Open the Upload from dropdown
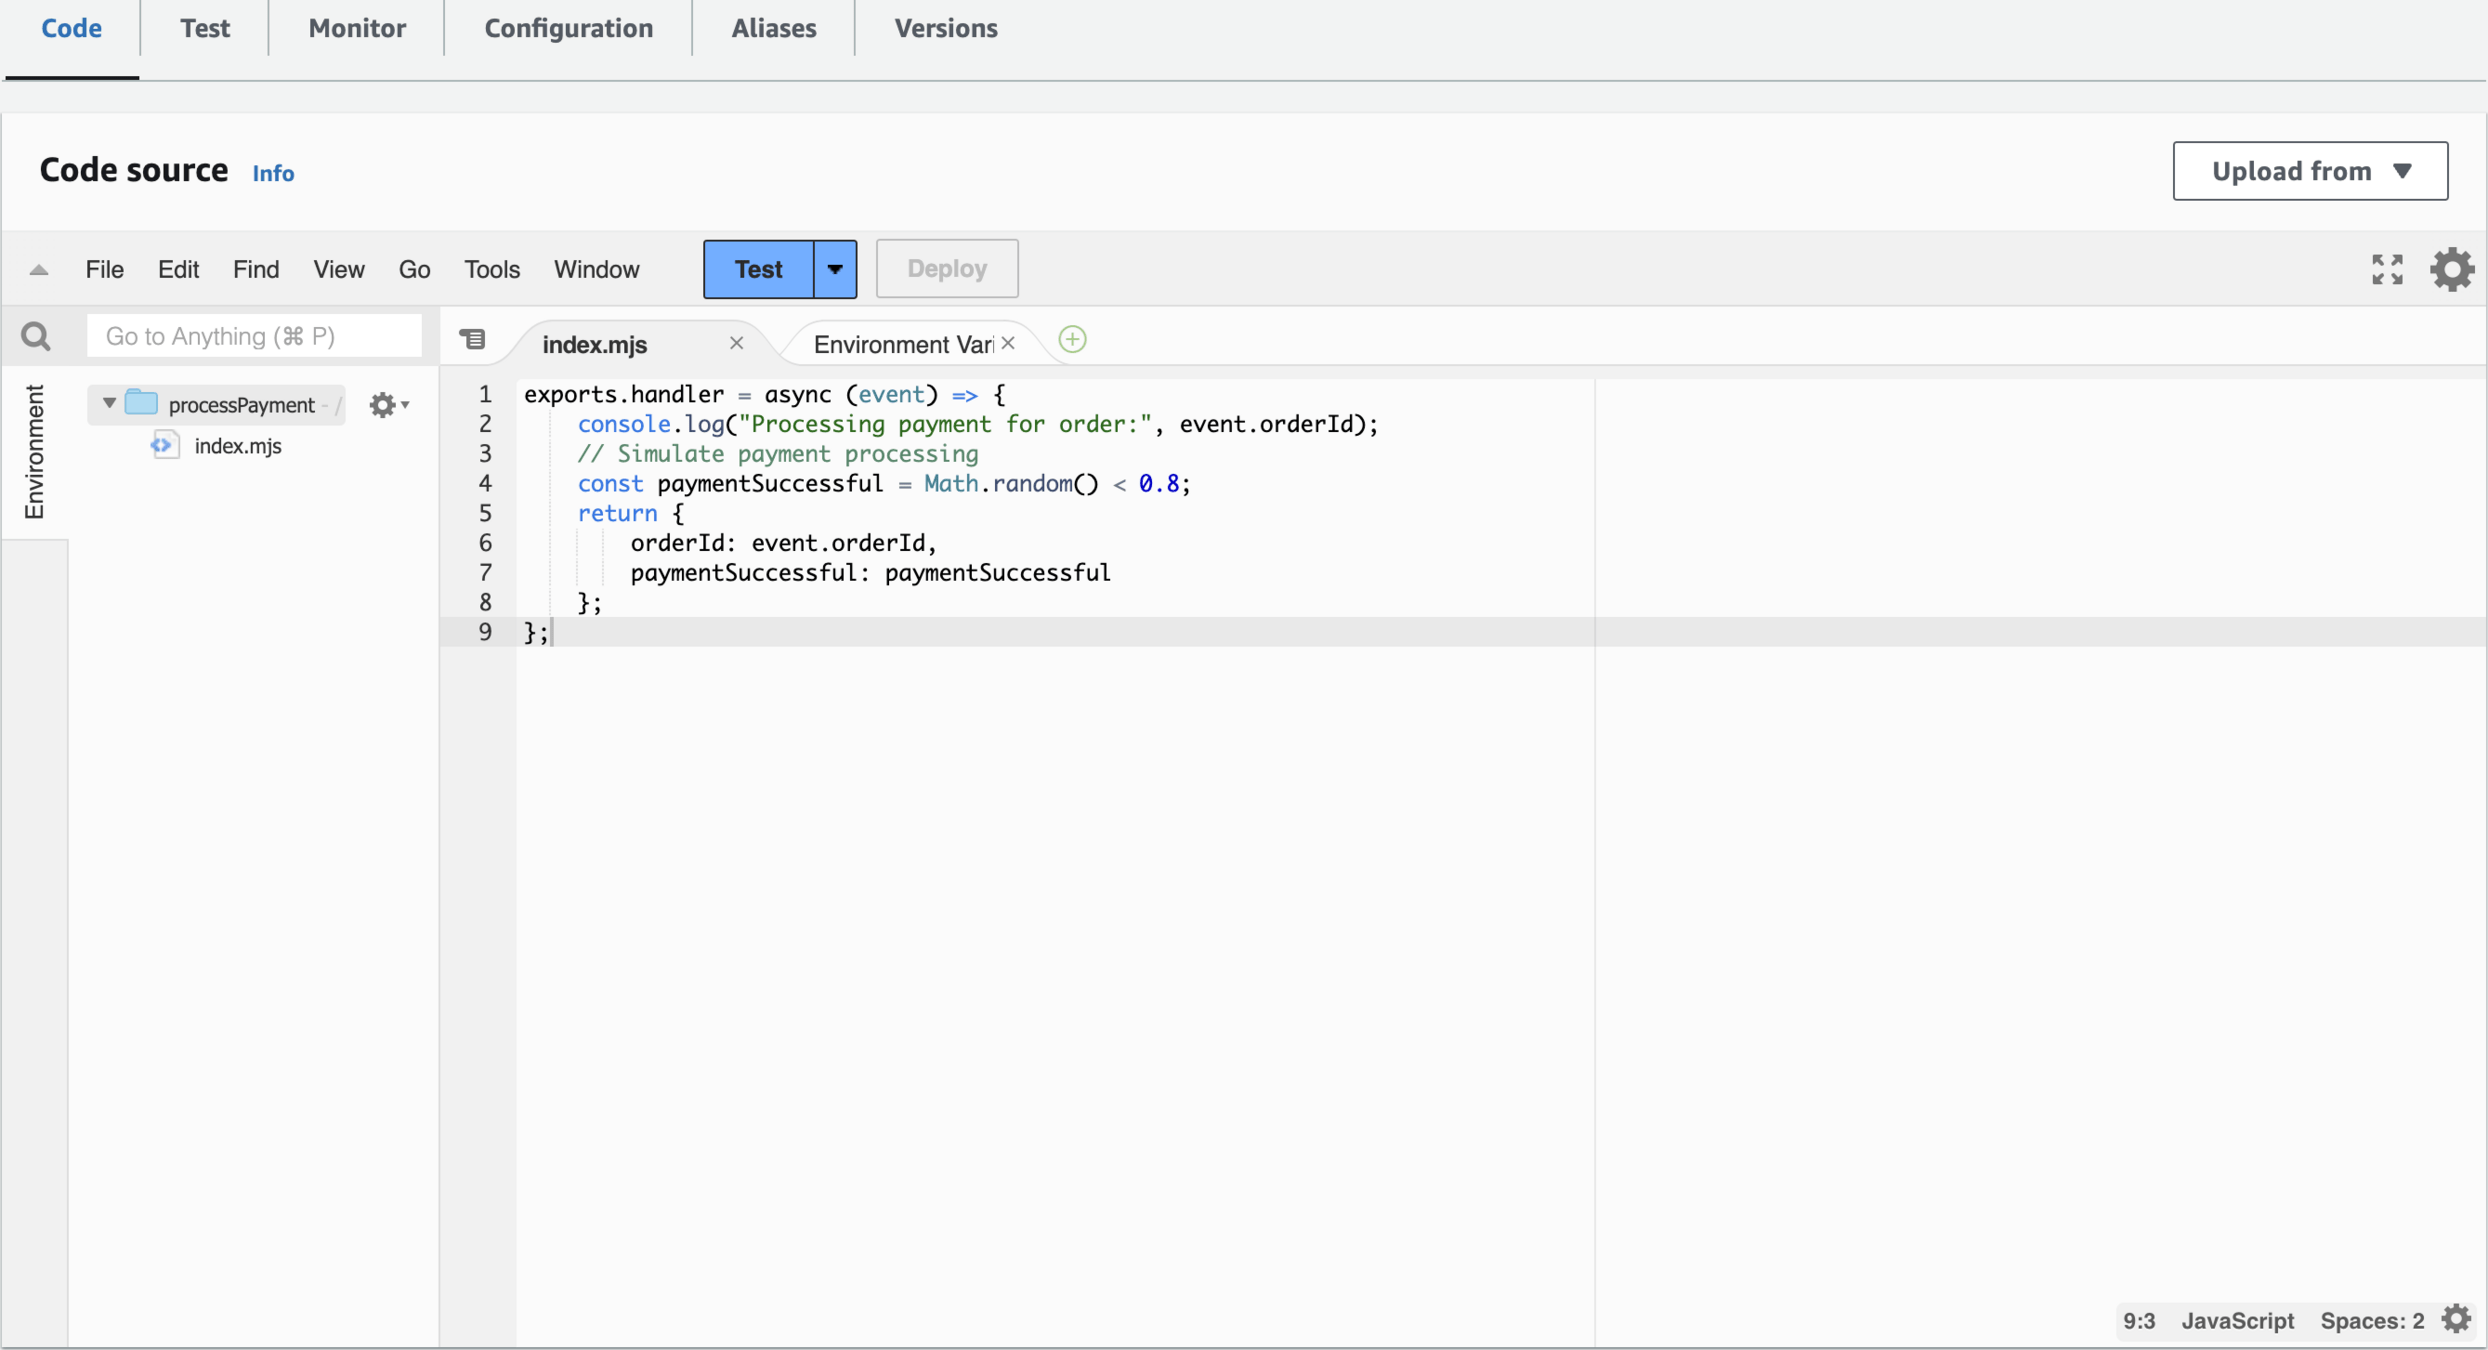The image size is (2488, 1350). 2310,171
